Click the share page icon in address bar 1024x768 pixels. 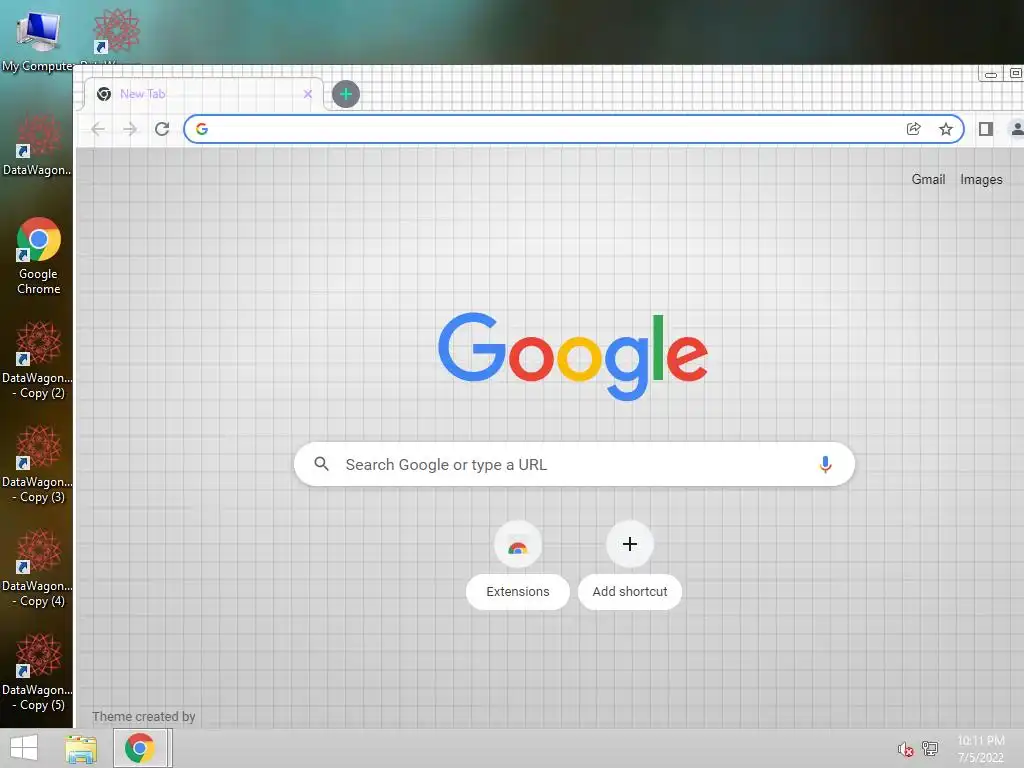tap(914, 129)
